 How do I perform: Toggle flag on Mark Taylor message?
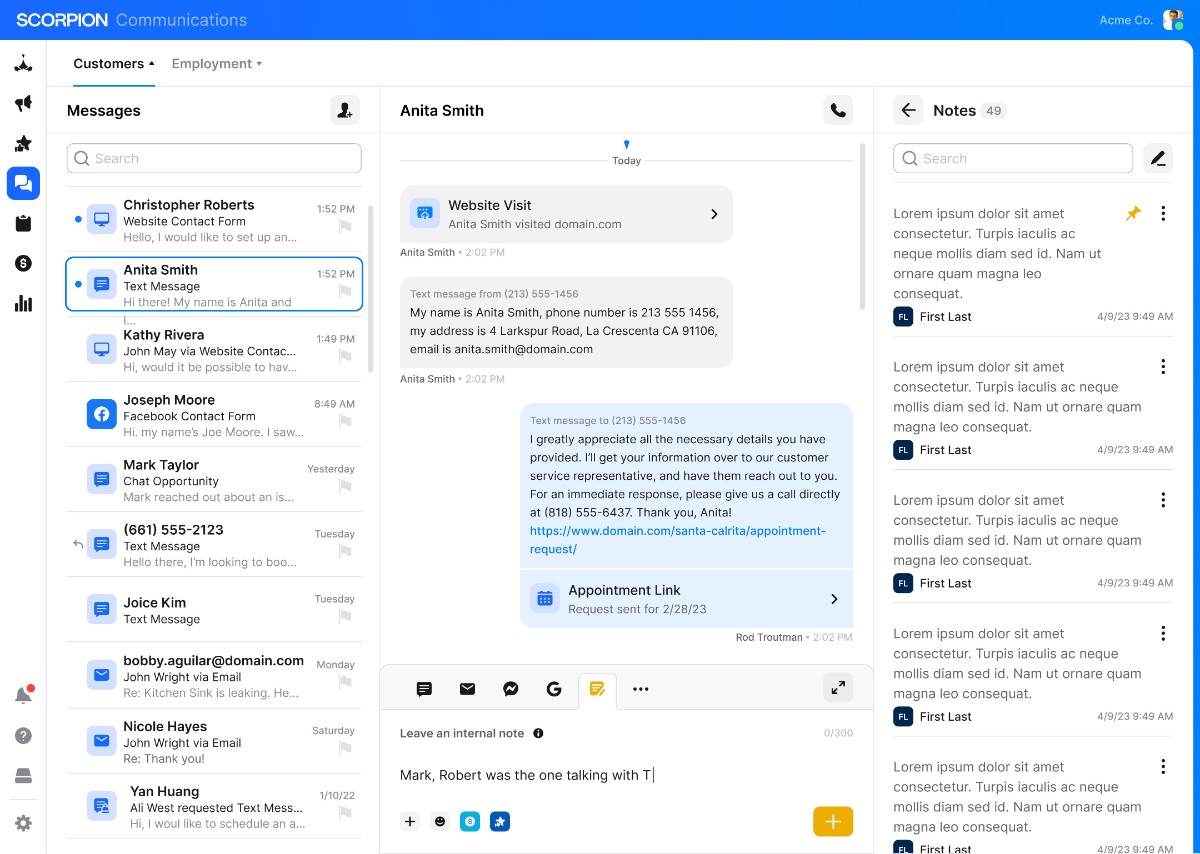pyautogui.click(x=345, y=487)
